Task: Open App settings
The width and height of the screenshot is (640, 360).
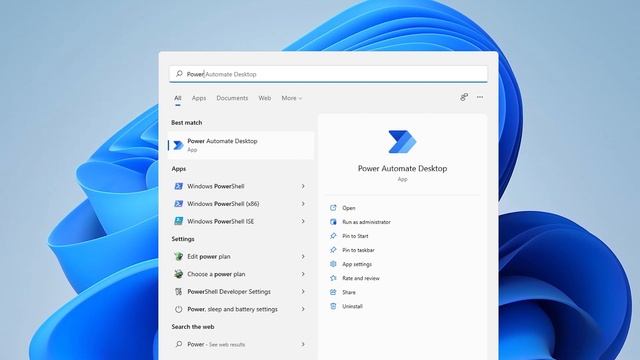Action: coord(357,264)
